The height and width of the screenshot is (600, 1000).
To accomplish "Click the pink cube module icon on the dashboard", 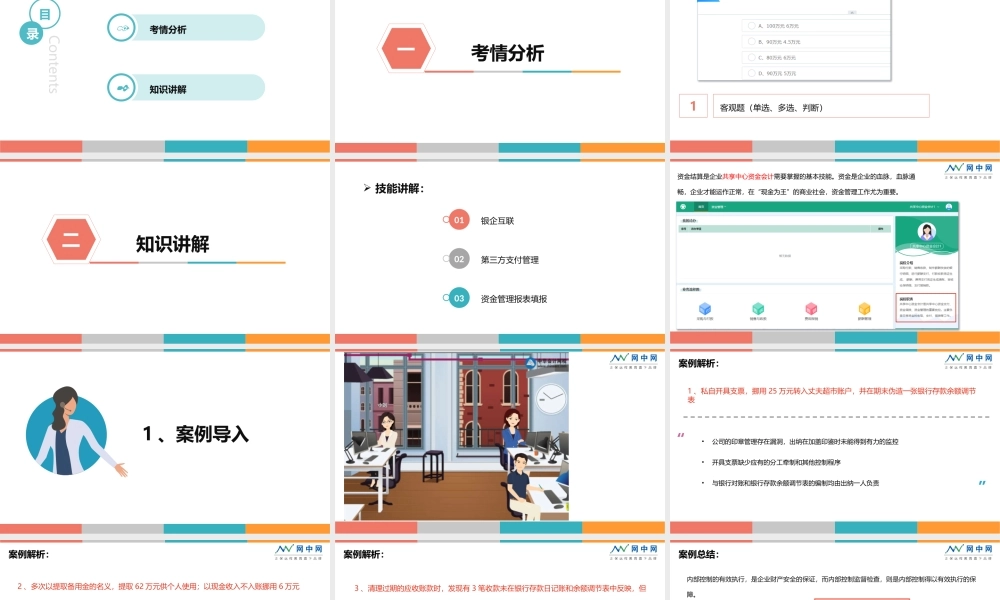I will pos(811,308).
